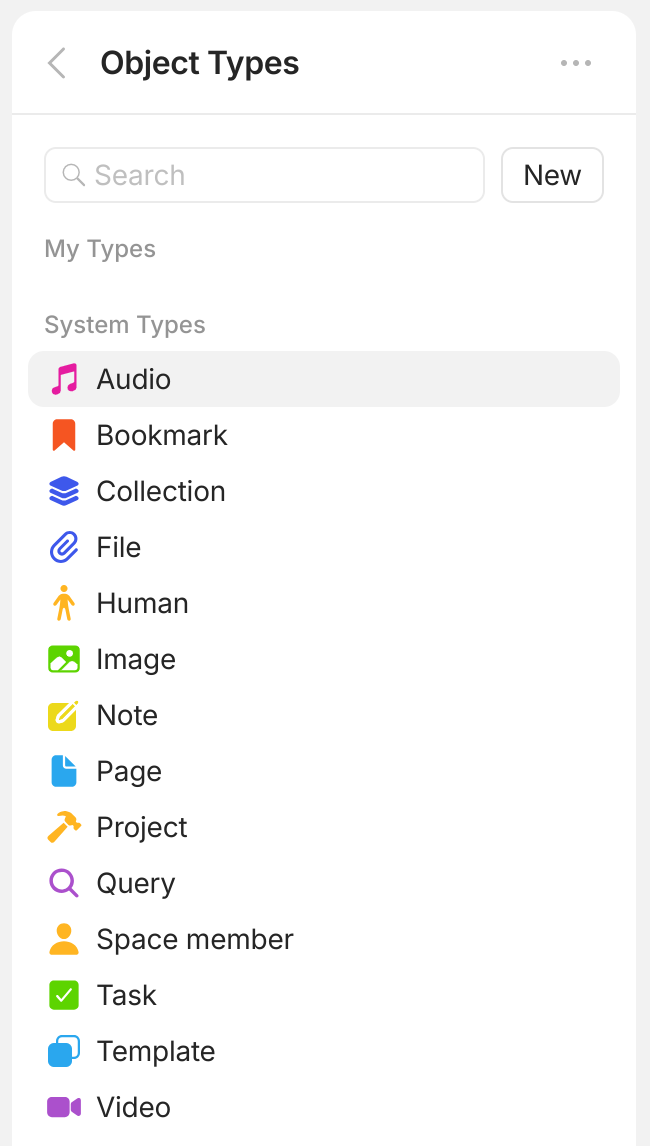Click the green Image icon
This screenshot has width=650, height=1146.
(x=64, y=660)
